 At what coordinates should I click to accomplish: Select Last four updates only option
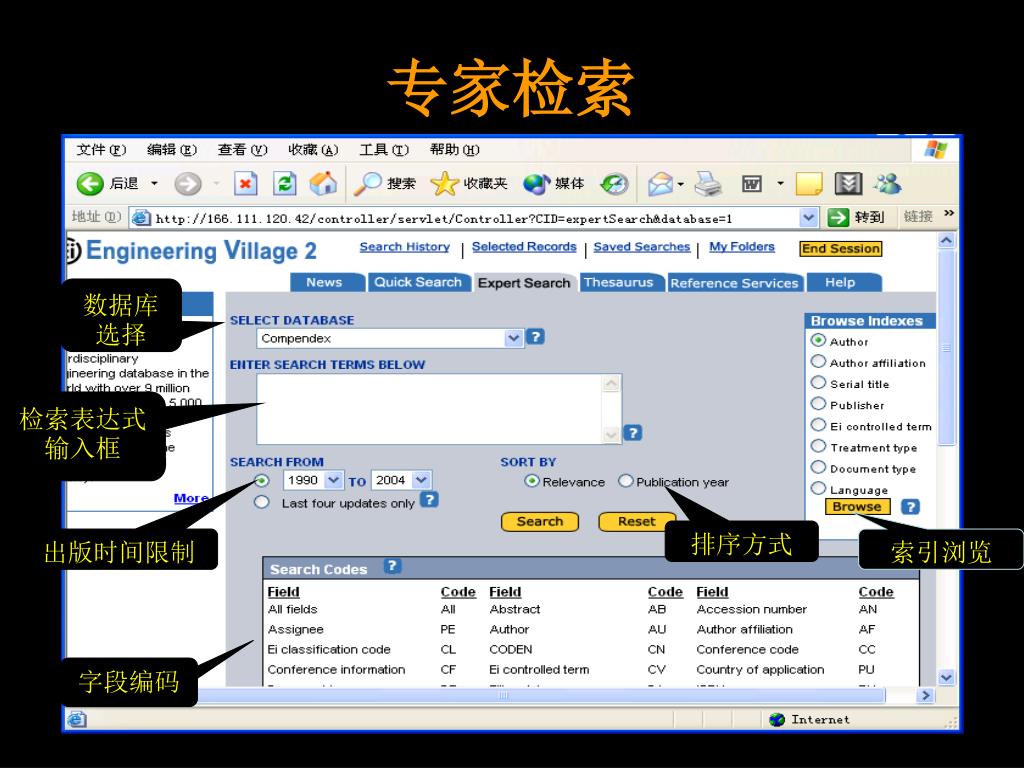[x=262, y=502]
